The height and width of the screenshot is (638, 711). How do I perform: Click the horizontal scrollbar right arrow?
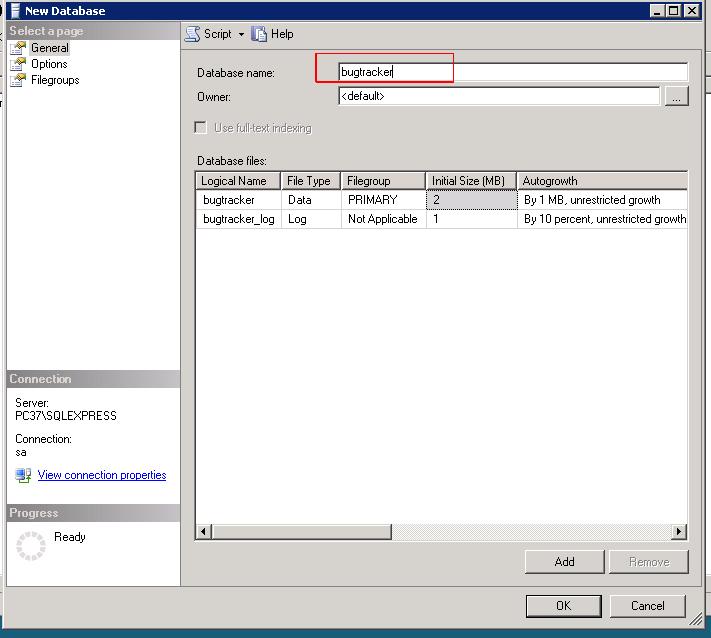(x=679, y=531)
